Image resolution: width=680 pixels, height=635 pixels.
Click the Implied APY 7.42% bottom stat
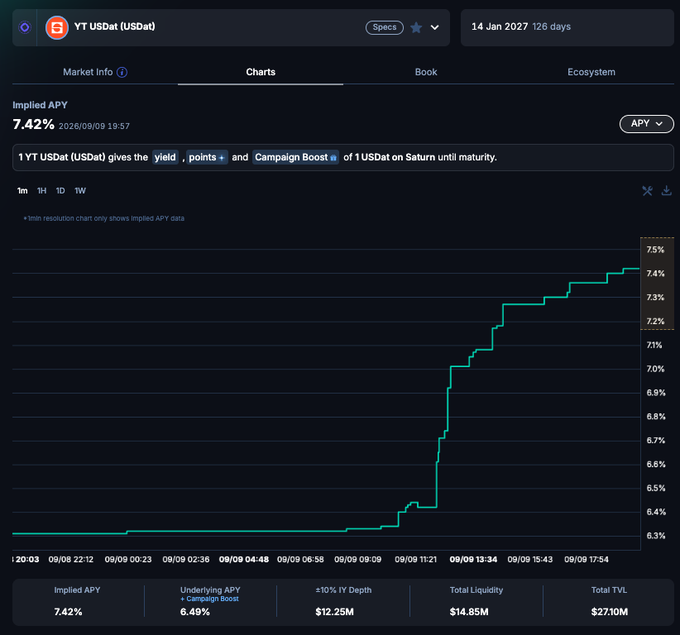pyautogui.click(x=68, y=612)
